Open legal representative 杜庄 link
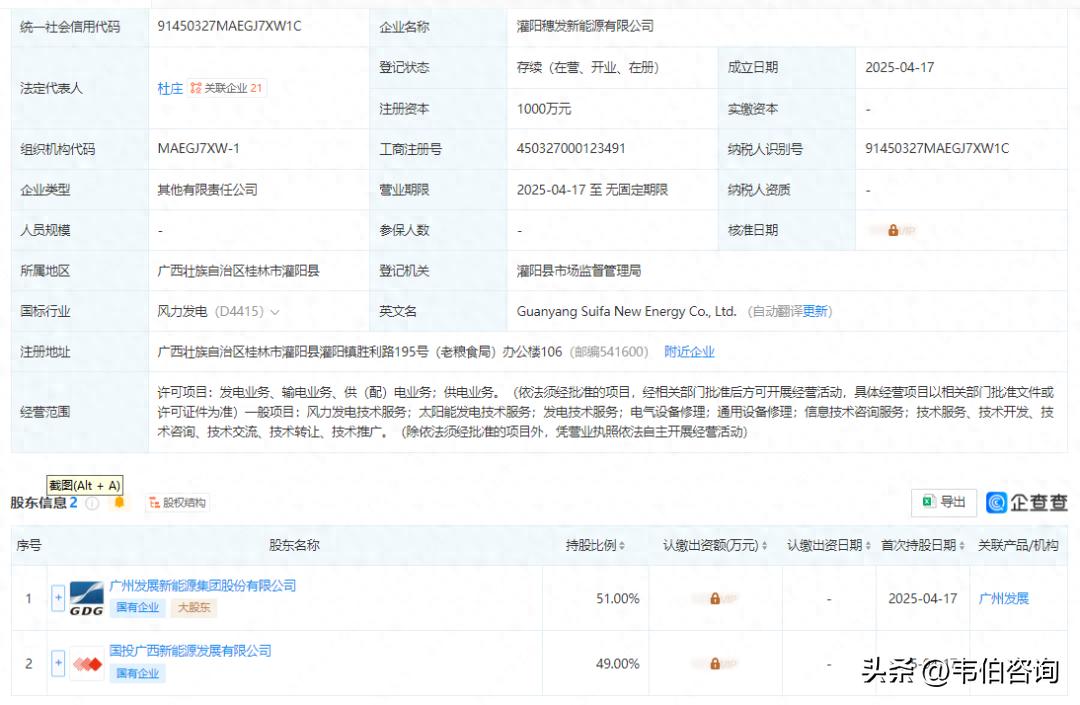Screen dimensions: 1080x705 point(170,88)
